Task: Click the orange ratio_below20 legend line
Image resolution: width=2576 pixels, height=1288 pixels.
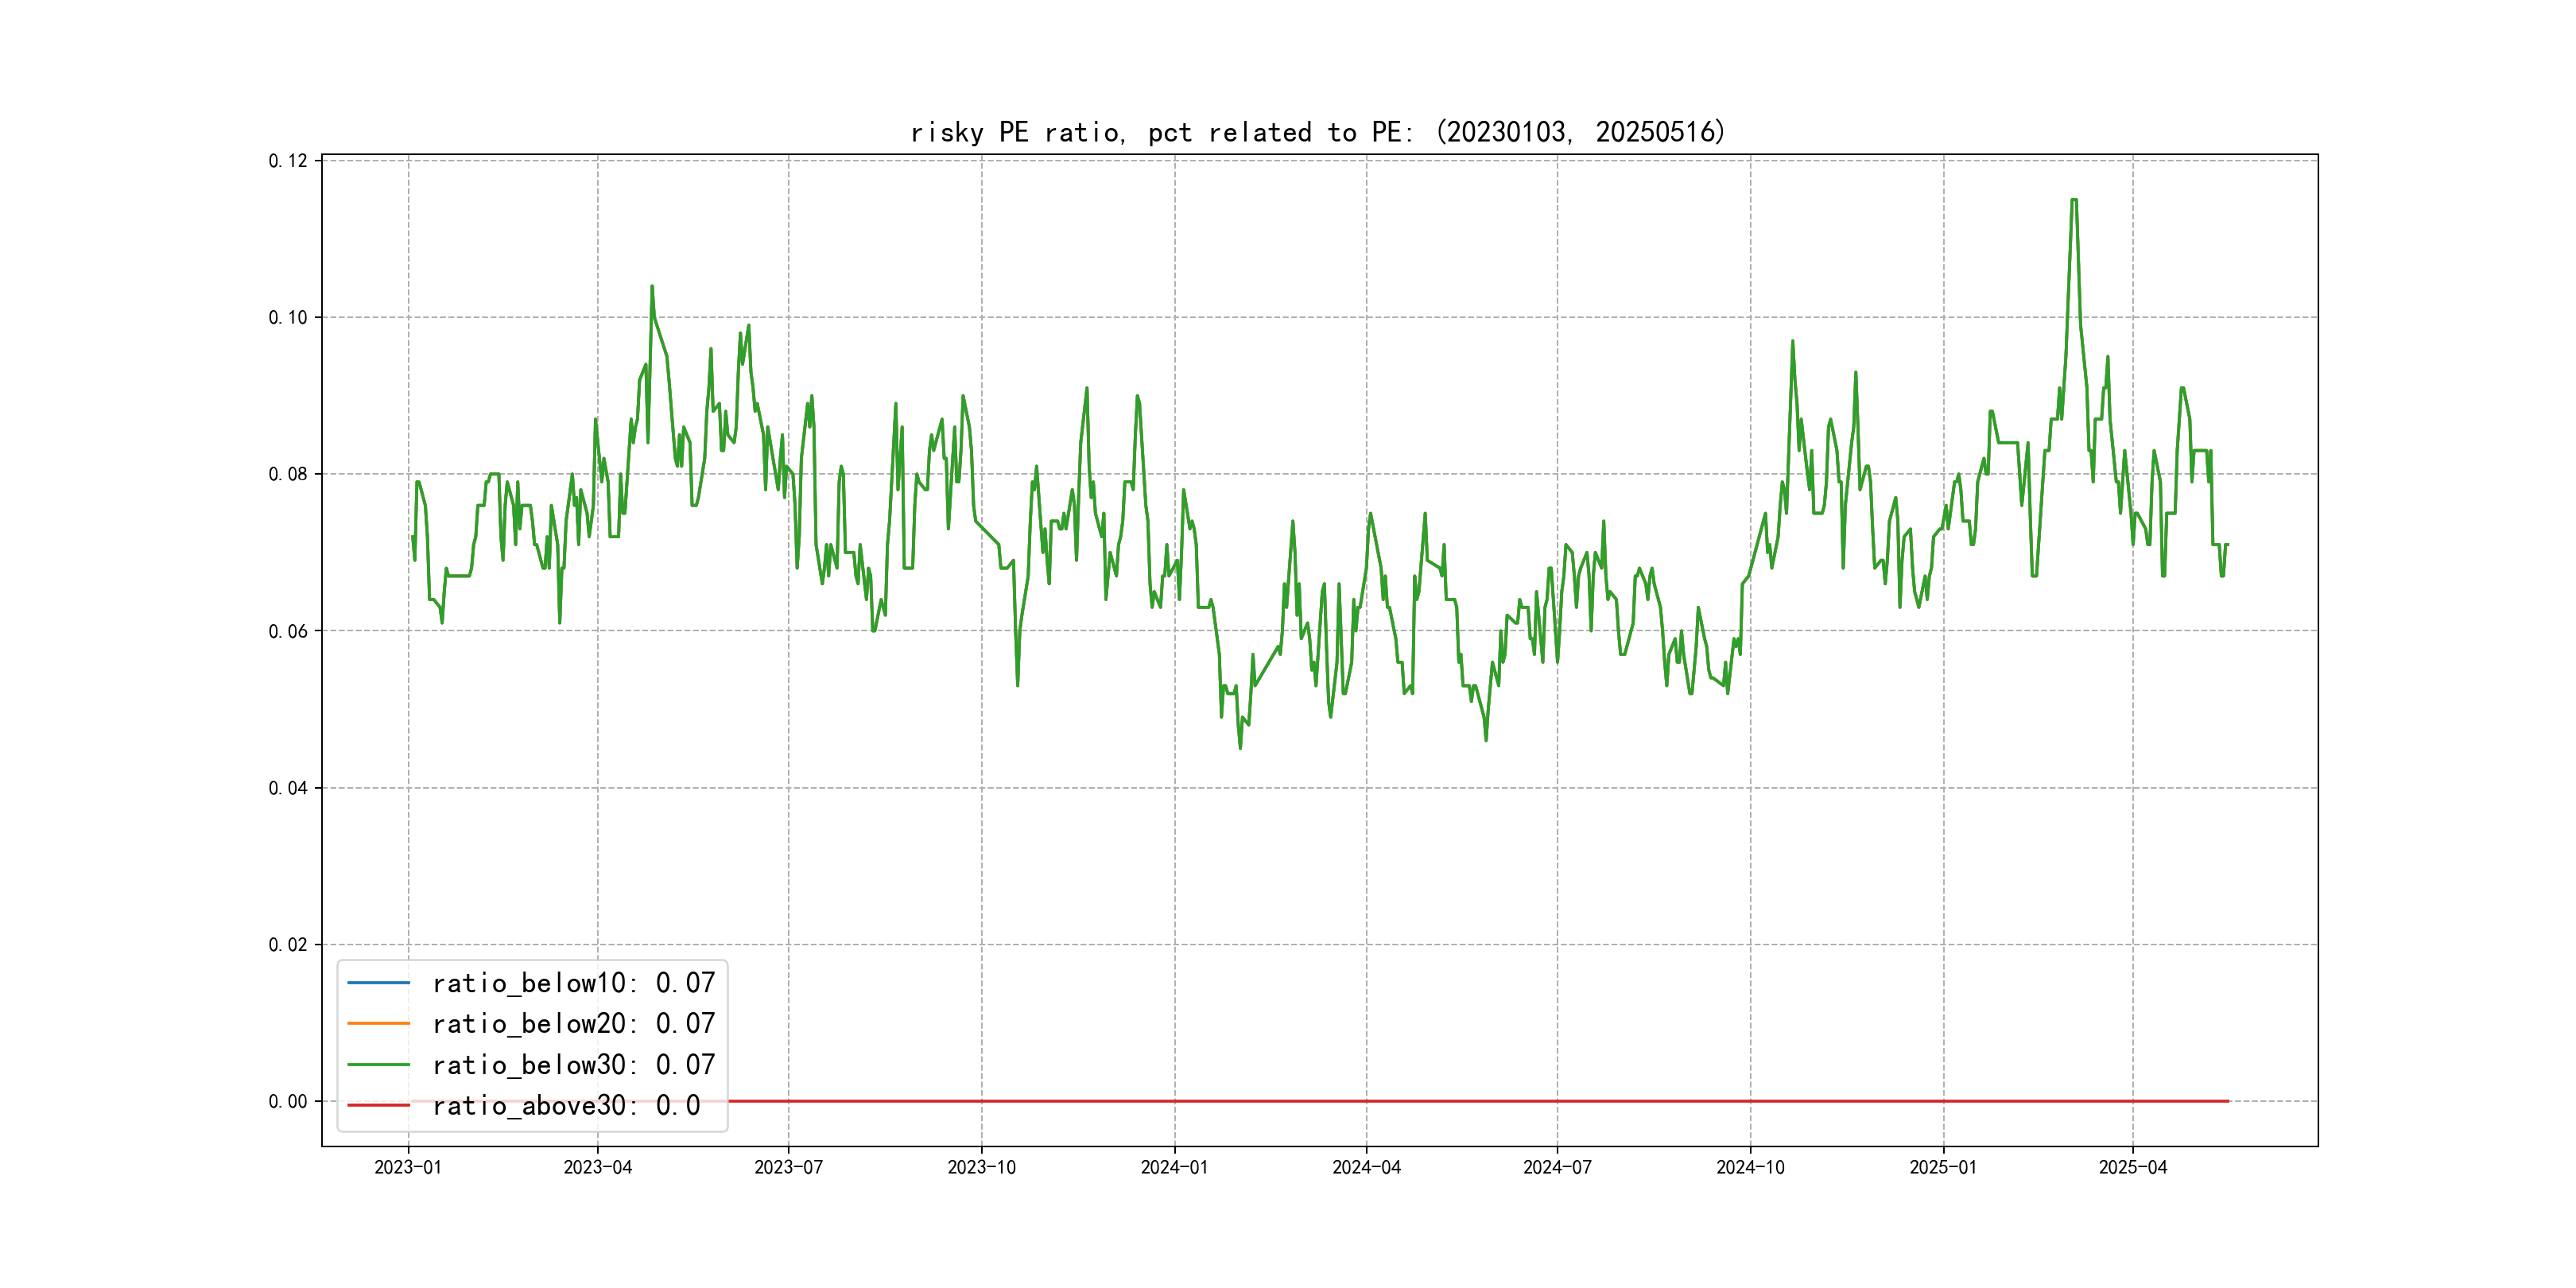Action: (378, 1024)
